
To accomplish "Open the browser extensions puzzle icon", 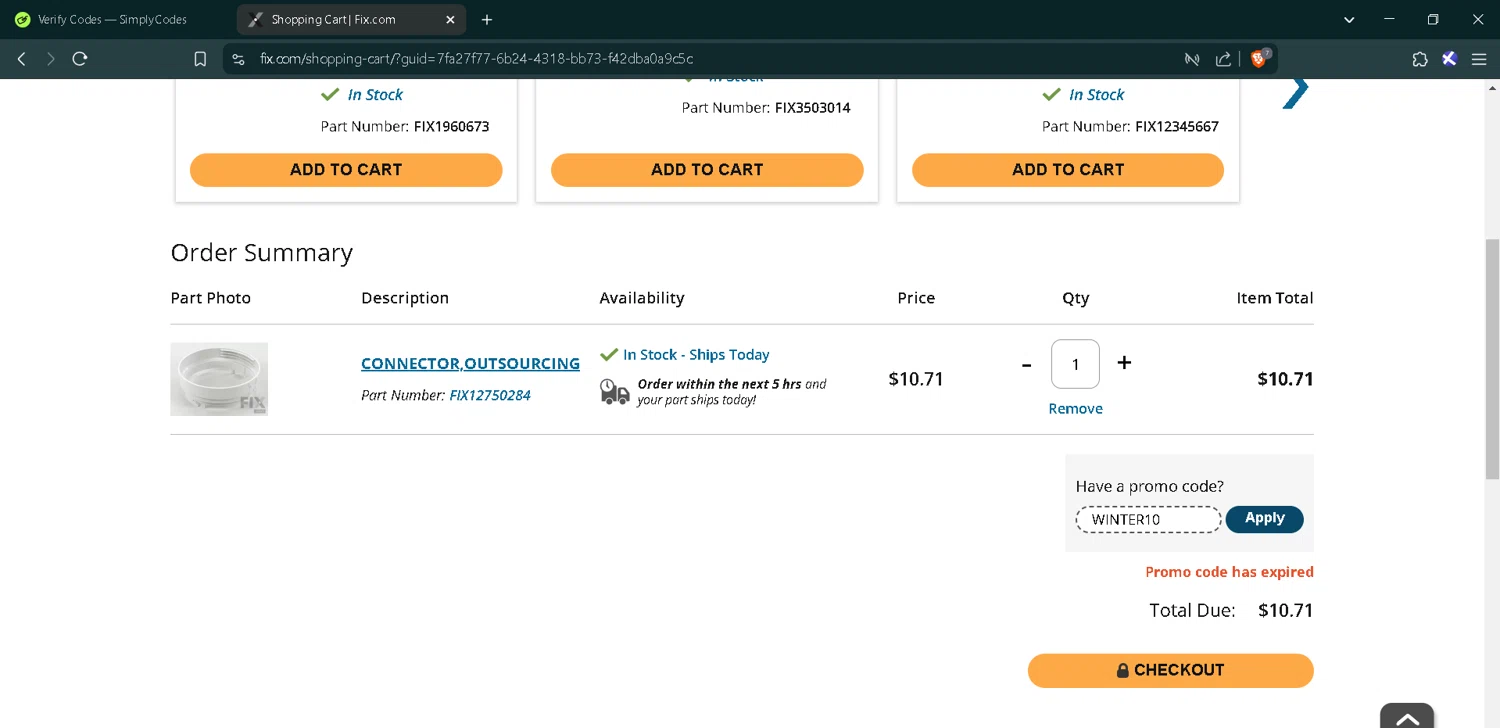I will coord(1420,59).
